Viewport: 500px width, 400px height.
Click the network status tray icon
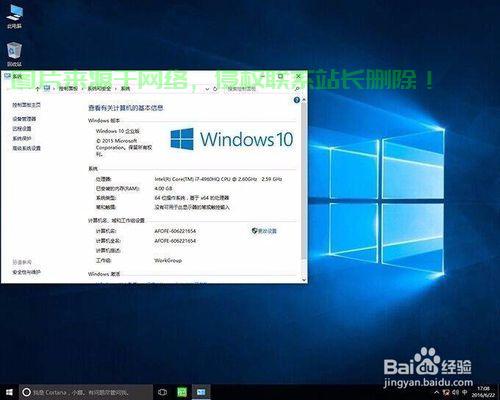[447, 392]
